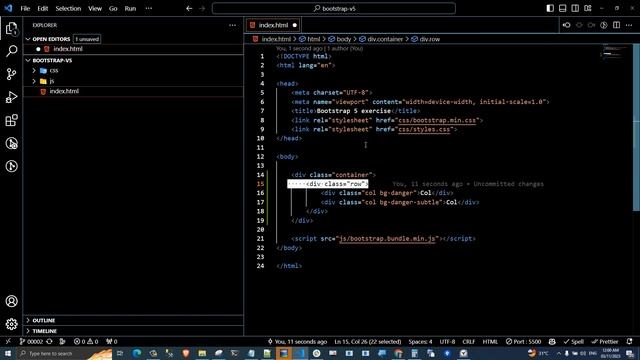Screen dimensions: 640x360
Task: Open the Search view in activity bar
Action: coord(11,51)
